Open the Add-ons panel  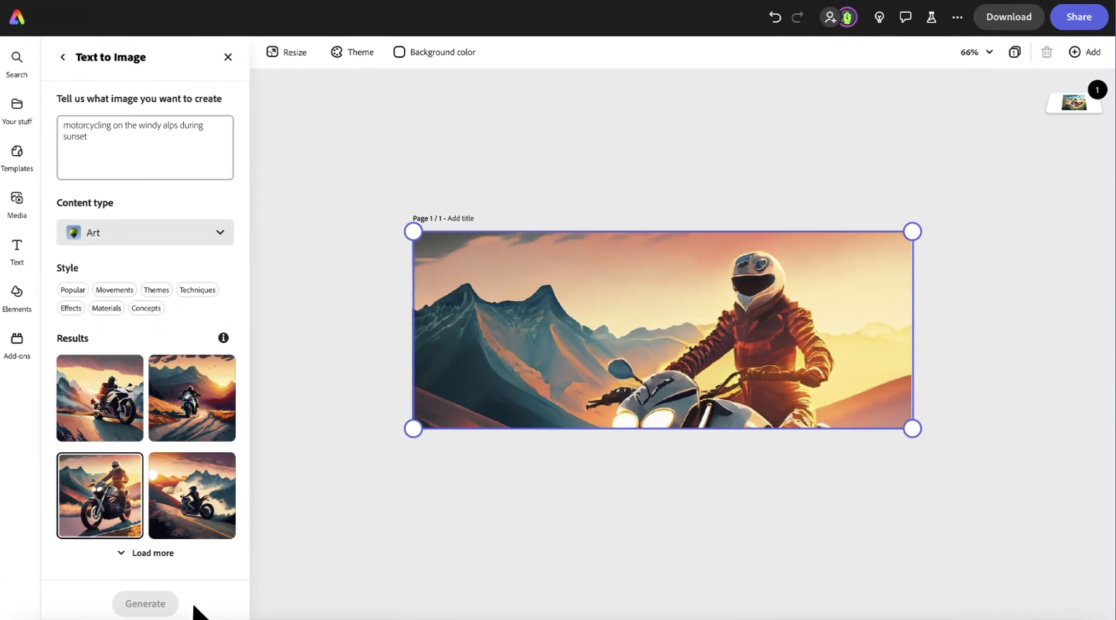pyautogui.click(x=16, y=346)
